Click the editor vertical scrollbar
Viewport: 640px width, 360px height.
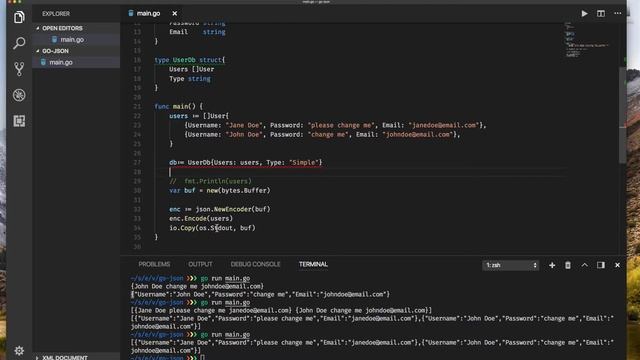[622, 114]
